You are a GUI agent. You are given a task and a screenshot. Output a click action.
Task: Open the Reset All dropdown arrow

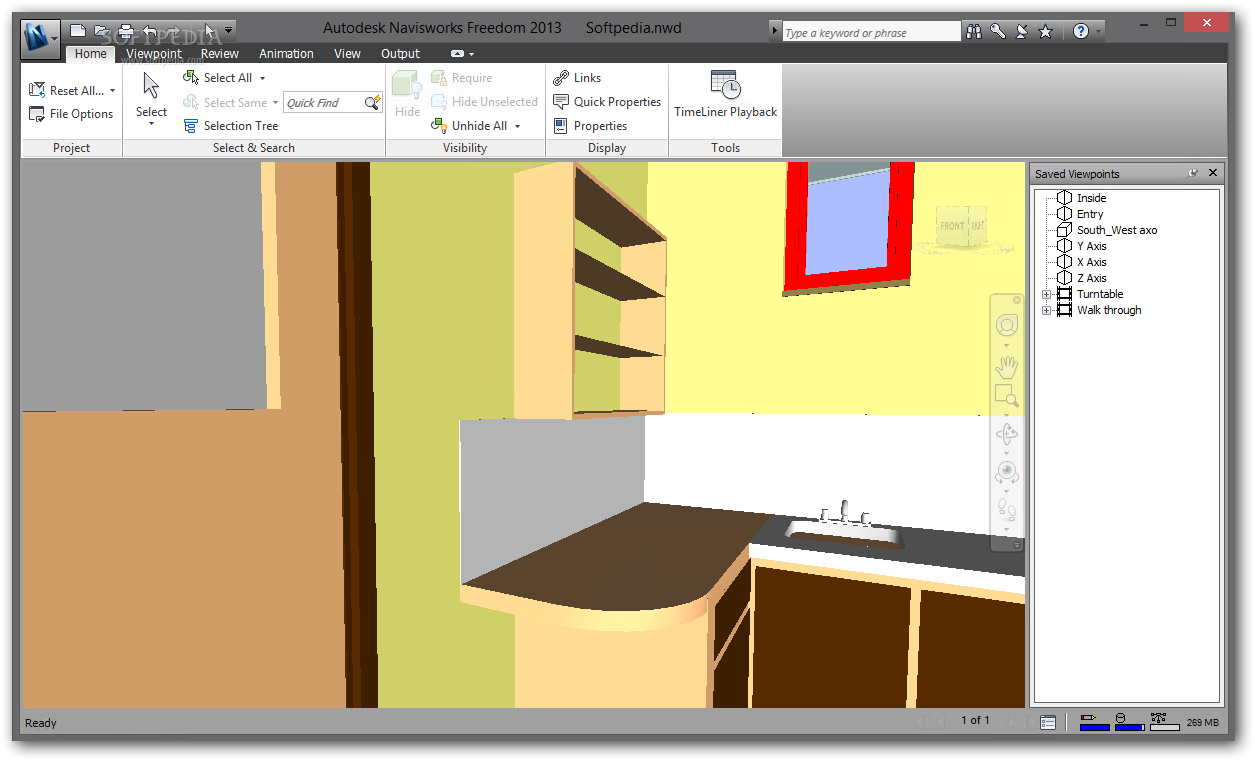[x=112, y=91]
